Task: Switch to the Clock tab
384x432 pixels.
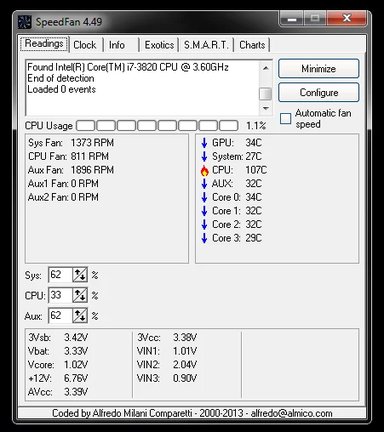Action: coord(85,45)
